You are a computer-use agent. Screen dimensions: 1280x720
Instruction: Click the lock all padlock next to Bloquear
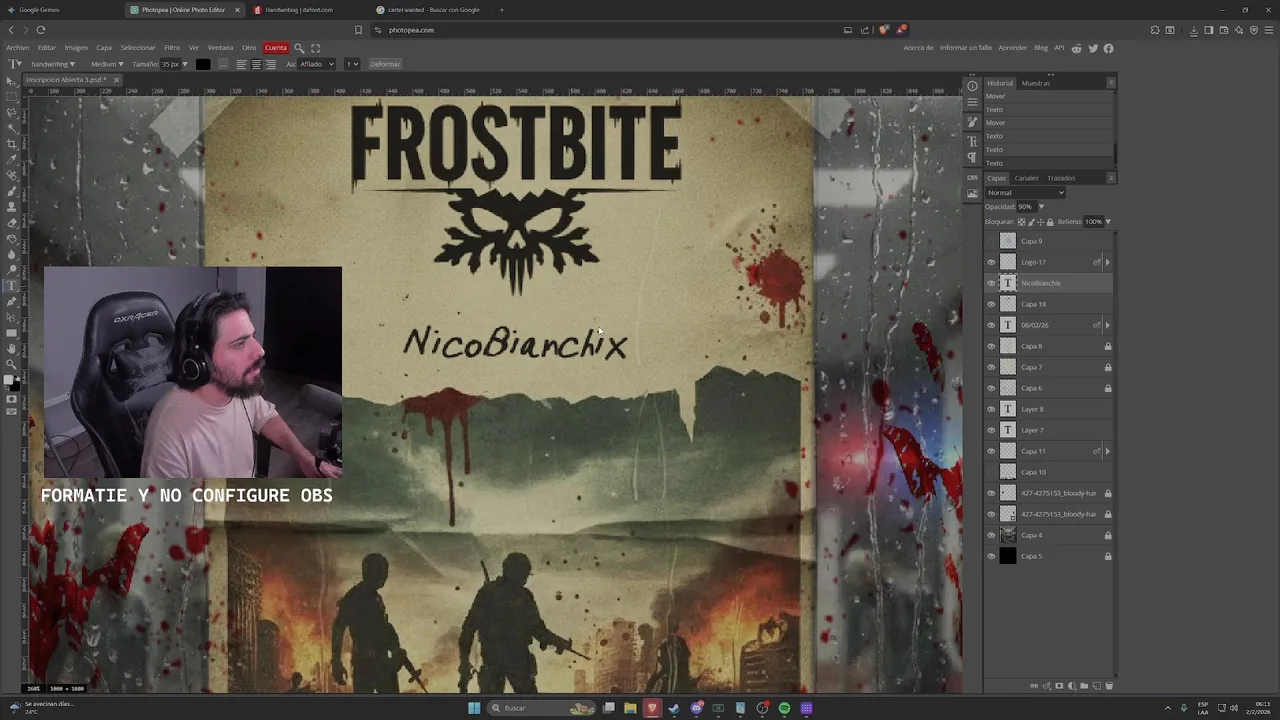(x=1049, y=222)
